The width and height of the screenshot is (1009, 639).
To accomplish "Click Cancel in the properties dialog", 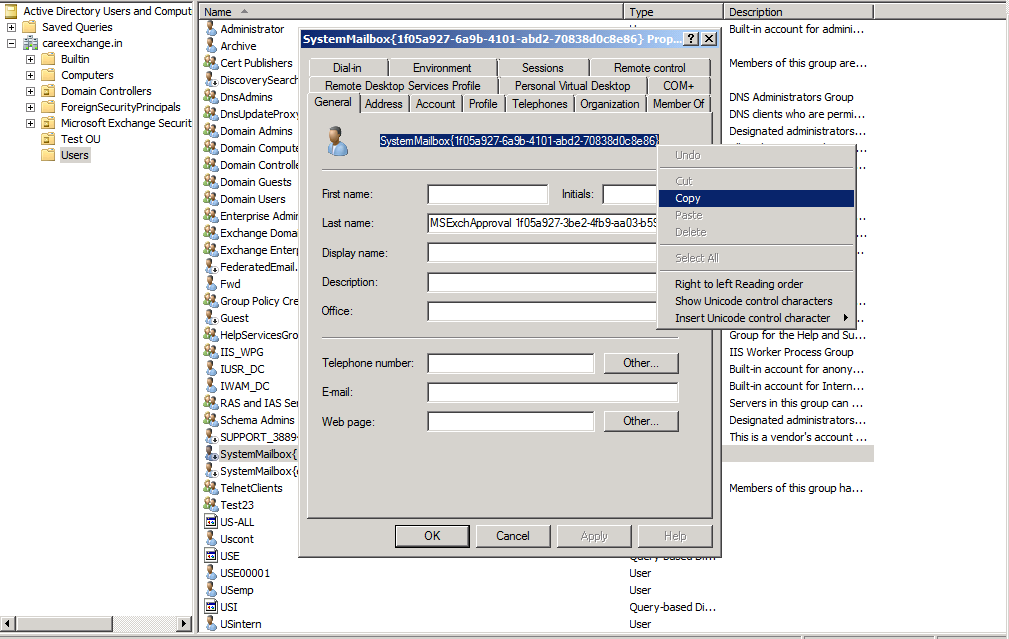I will pos(513,536).
